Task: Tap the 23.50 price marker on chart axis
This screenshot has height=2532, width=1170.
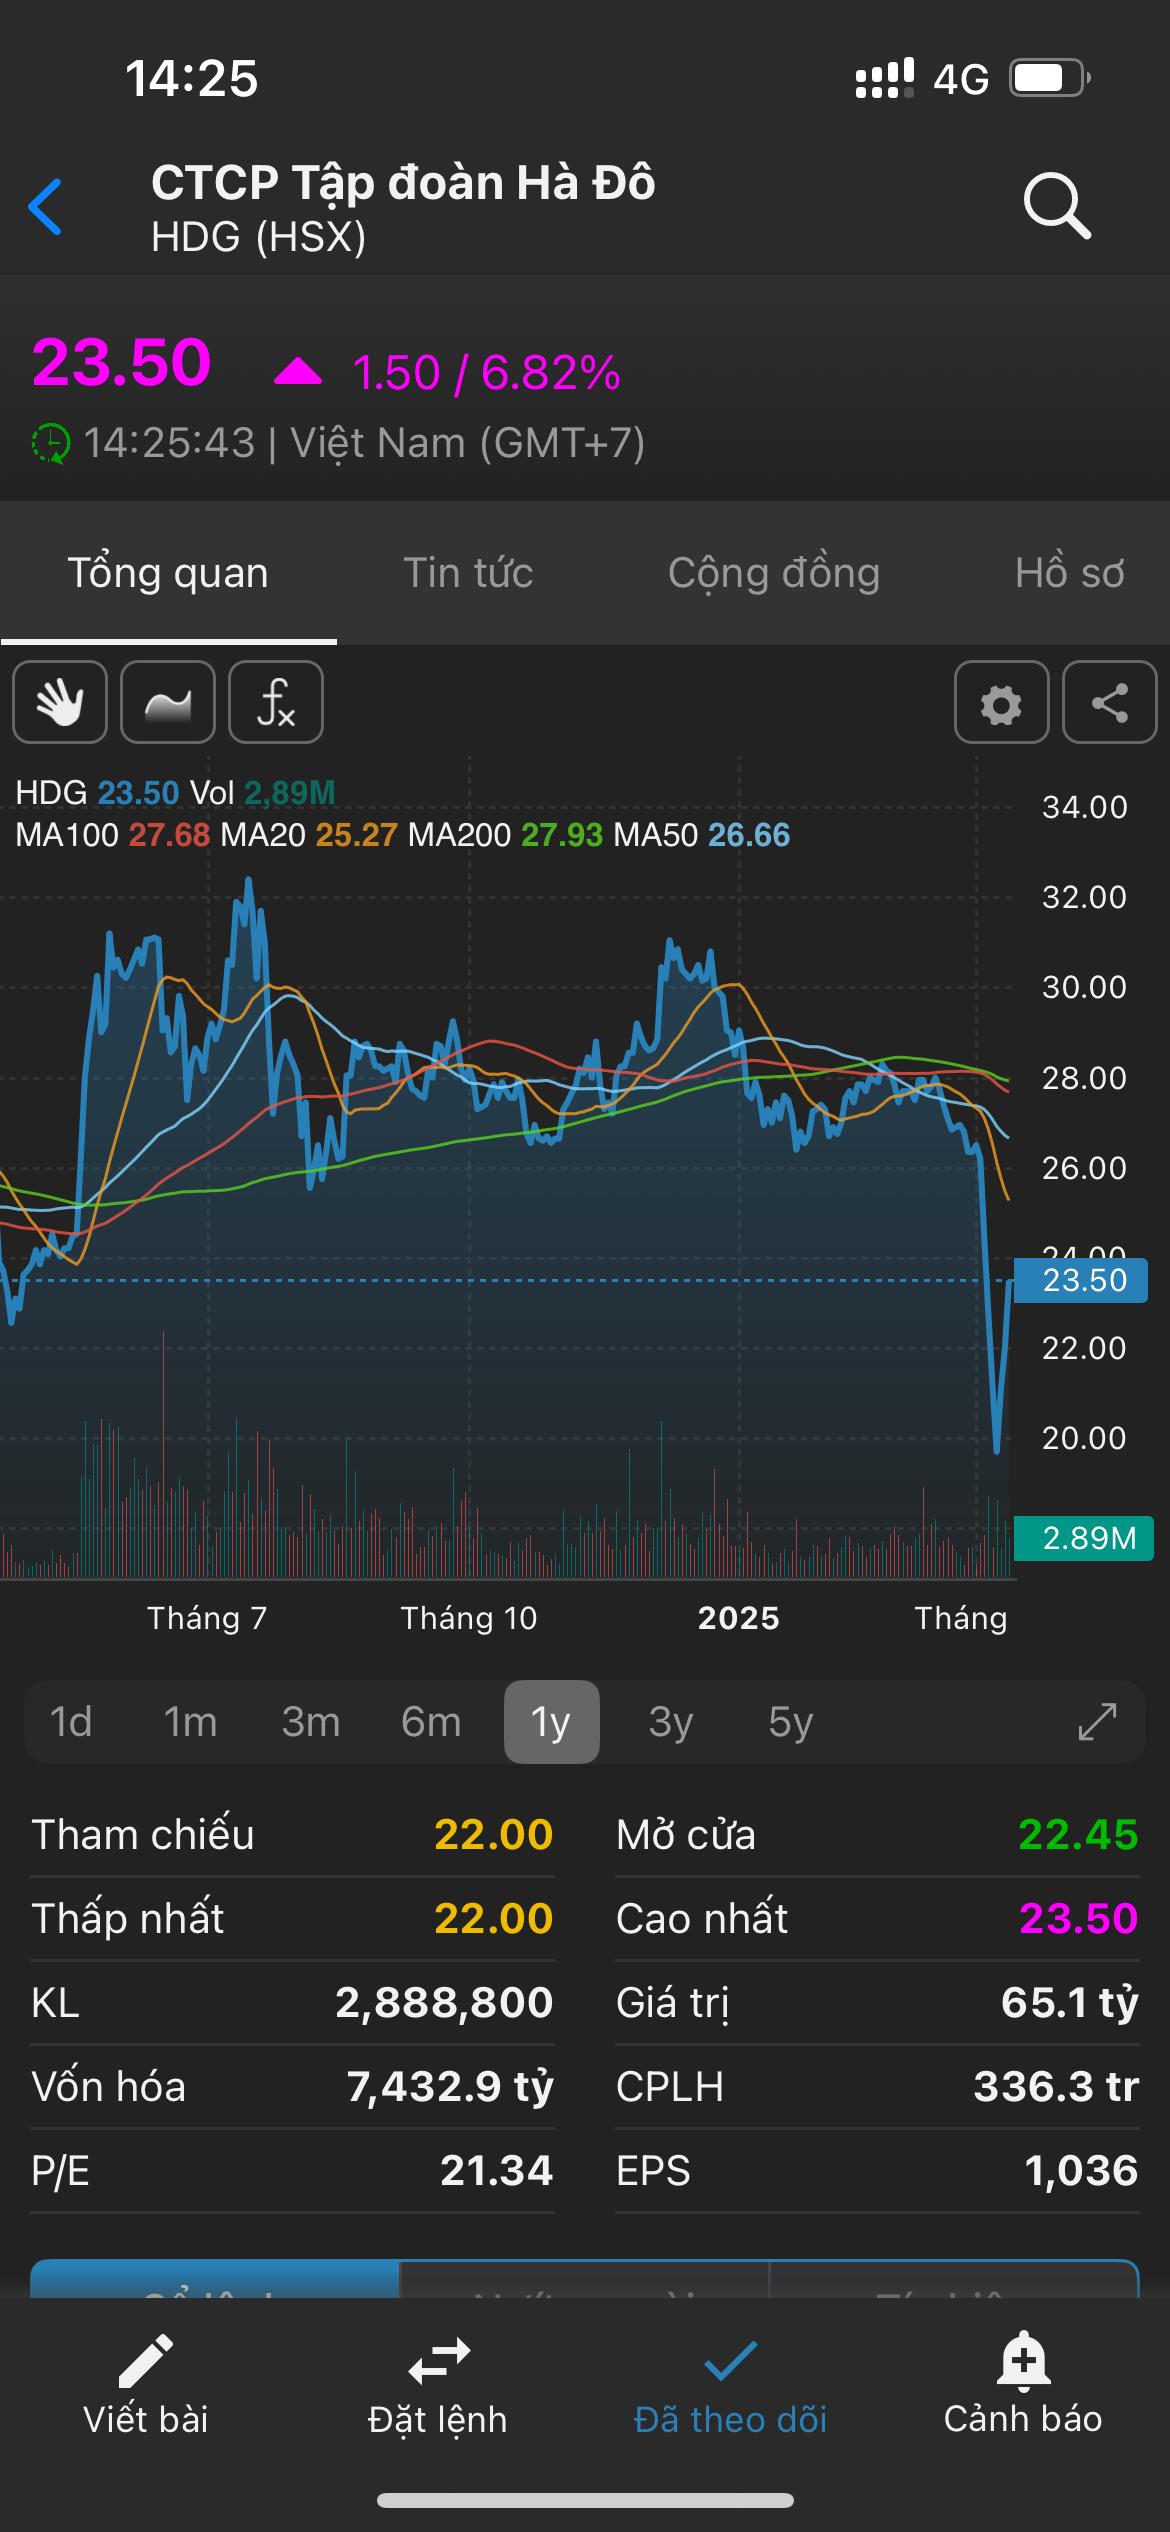Action: [x=1083, y=1280]
